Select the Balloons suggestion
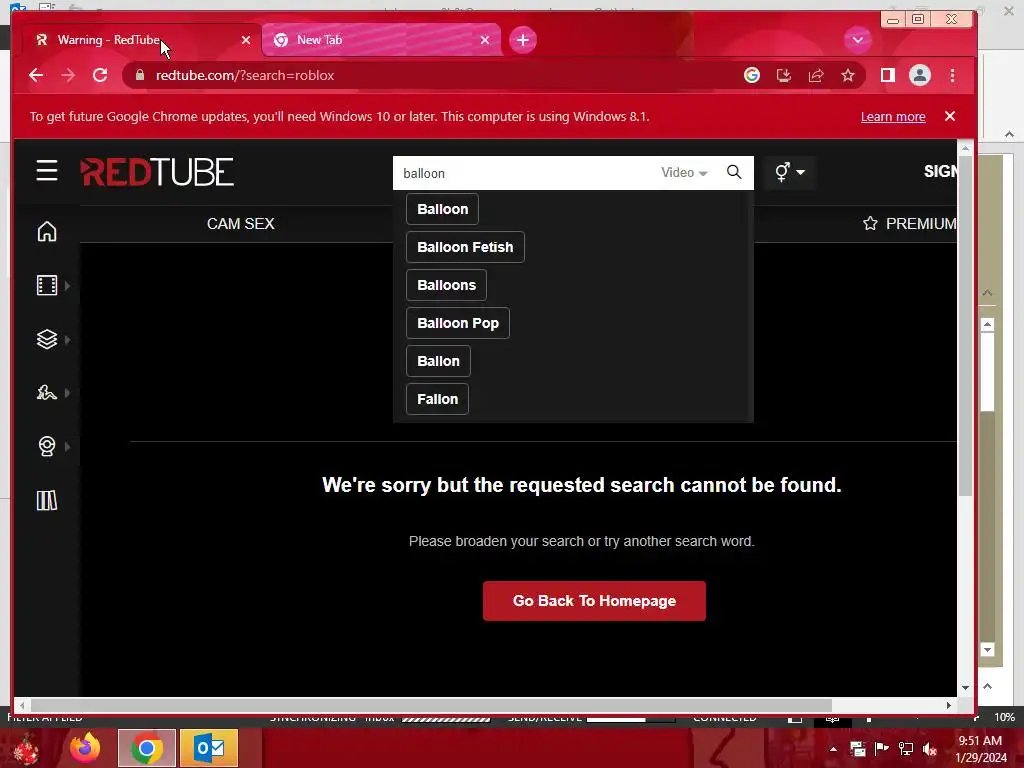The width and height of the screenshot is (1024, 768). (446, 285)
